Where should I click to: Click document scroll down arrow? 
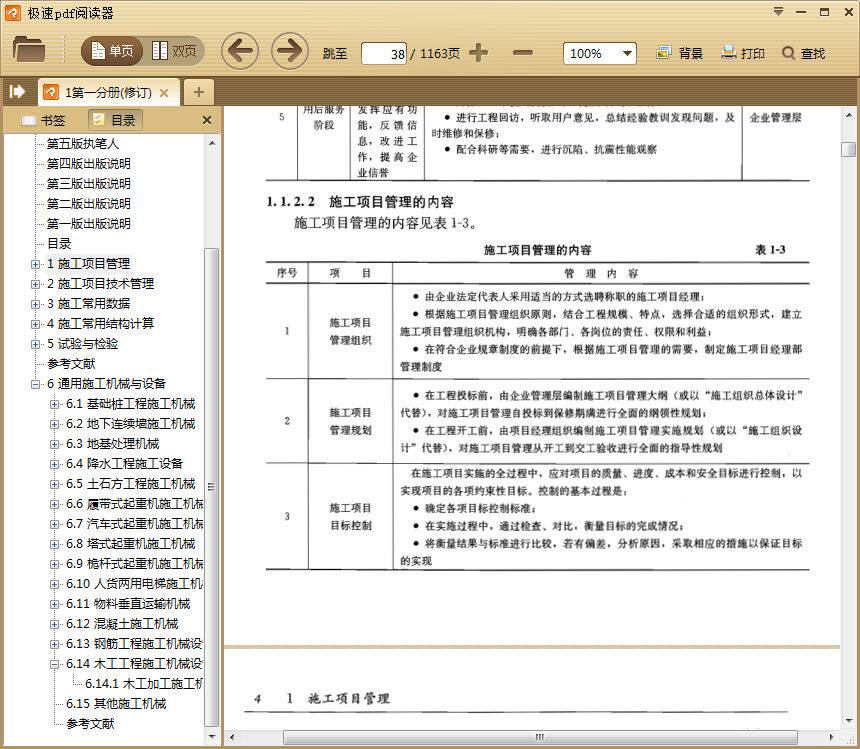coord(848,721)
